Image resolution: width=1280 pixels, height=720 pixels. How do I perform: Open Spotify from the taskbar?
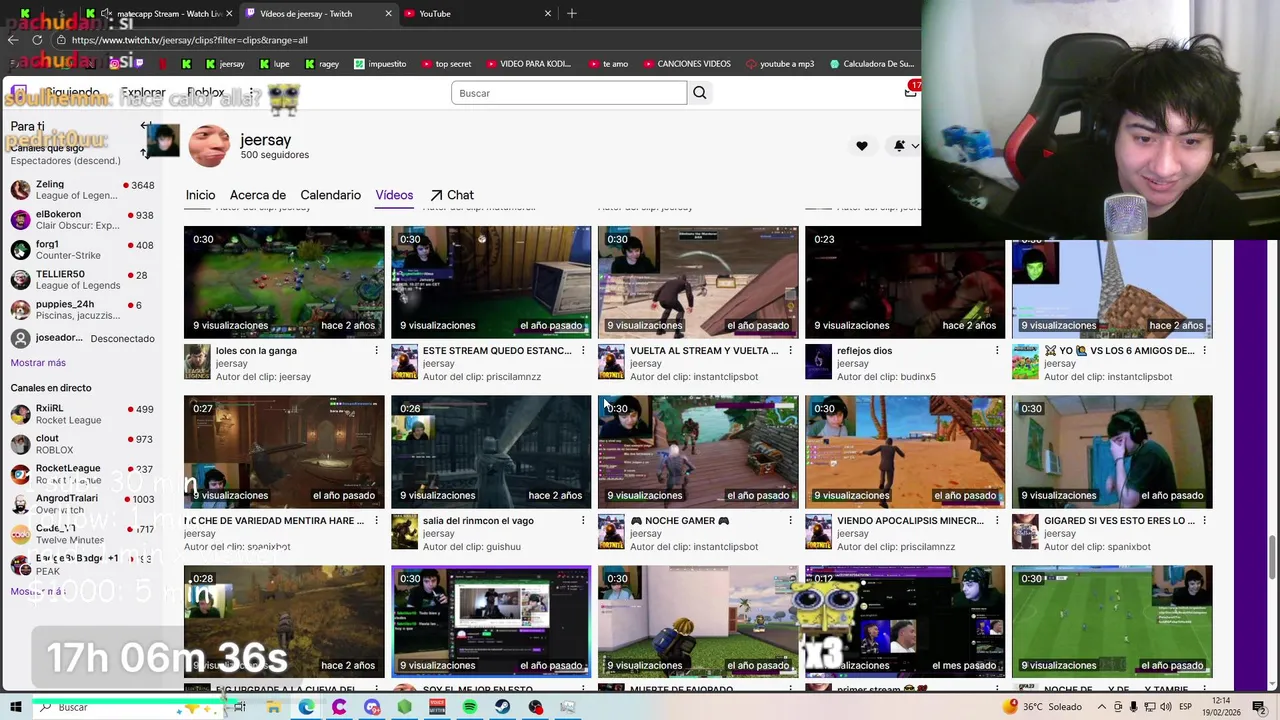point(470,707)
